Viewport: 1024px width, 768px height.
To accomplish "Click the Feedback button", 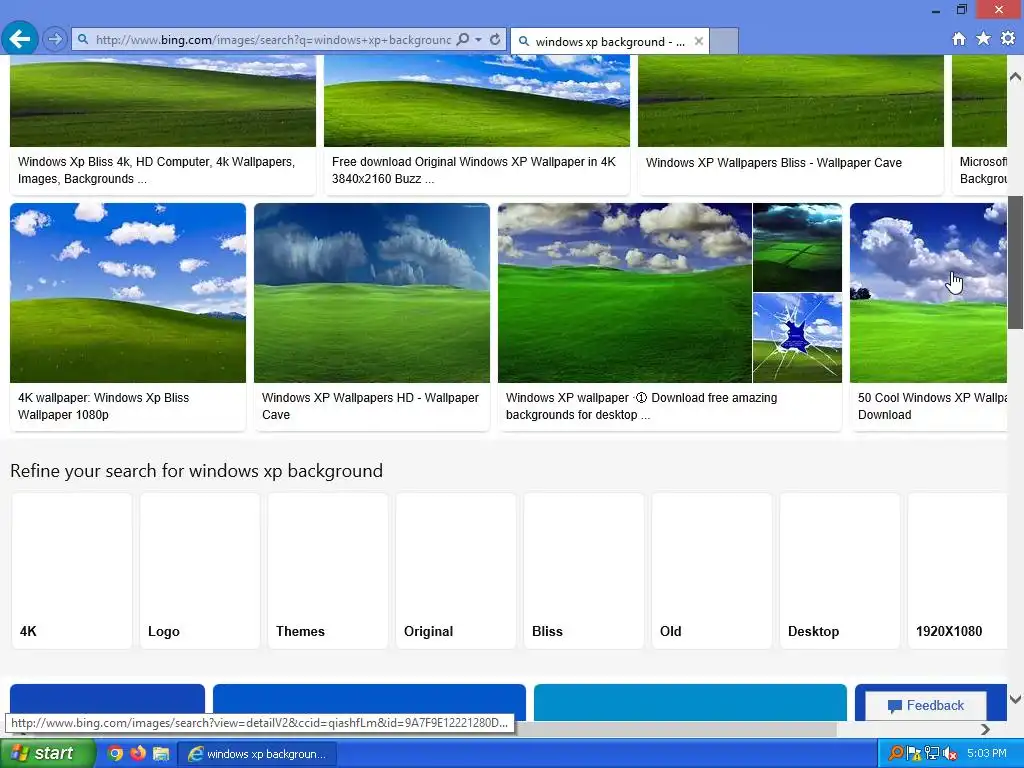I will tap(926, 705).
